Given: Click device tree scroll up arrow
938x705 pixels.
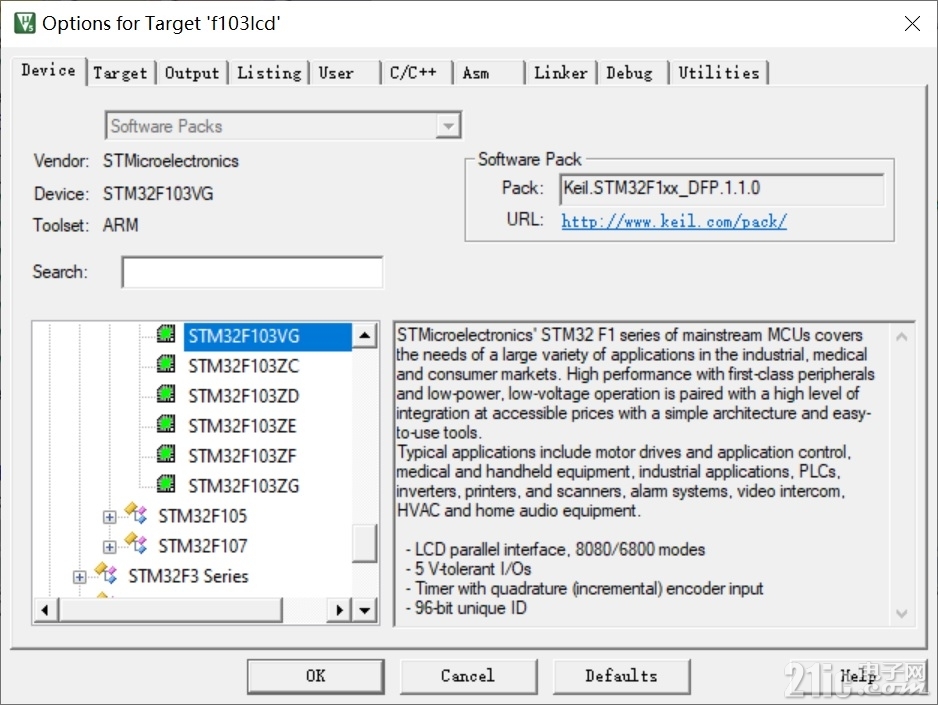Looking at the screenshot, I should point(365,335).
